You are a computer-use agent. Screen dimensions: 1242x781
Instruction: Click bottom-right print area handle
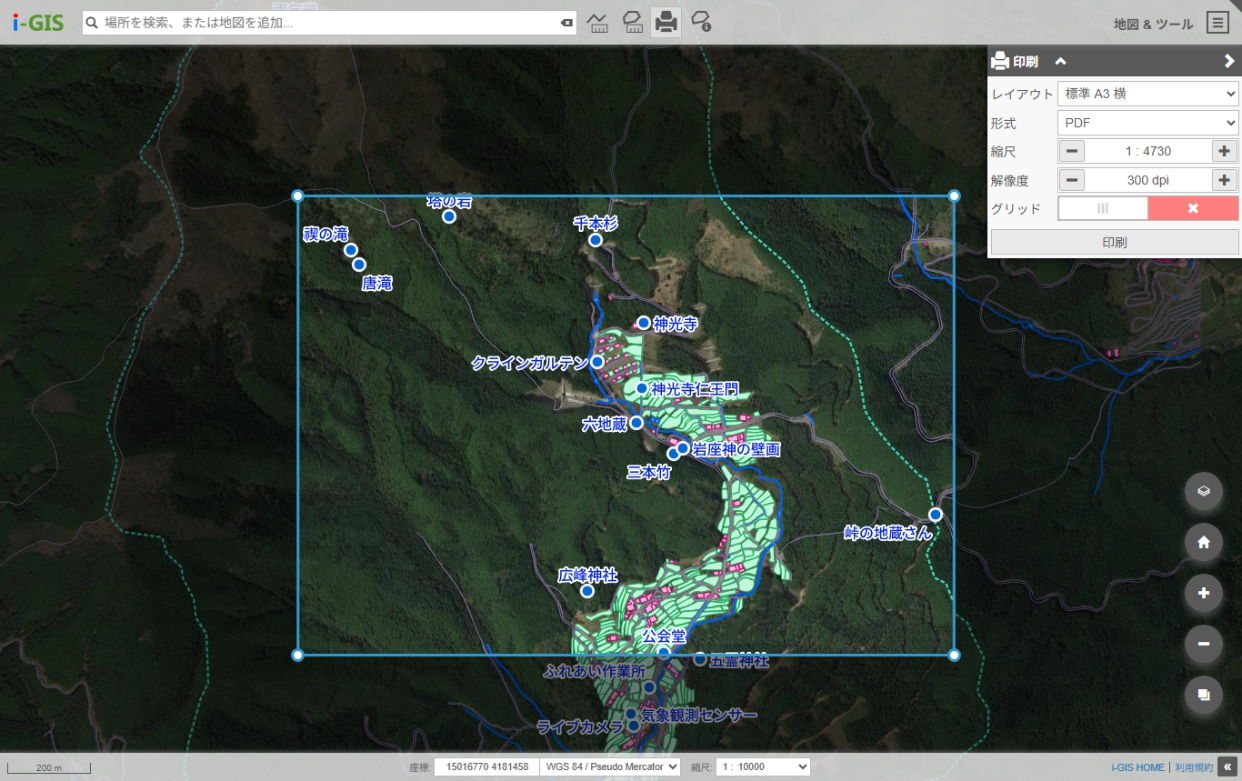[954, 655]
